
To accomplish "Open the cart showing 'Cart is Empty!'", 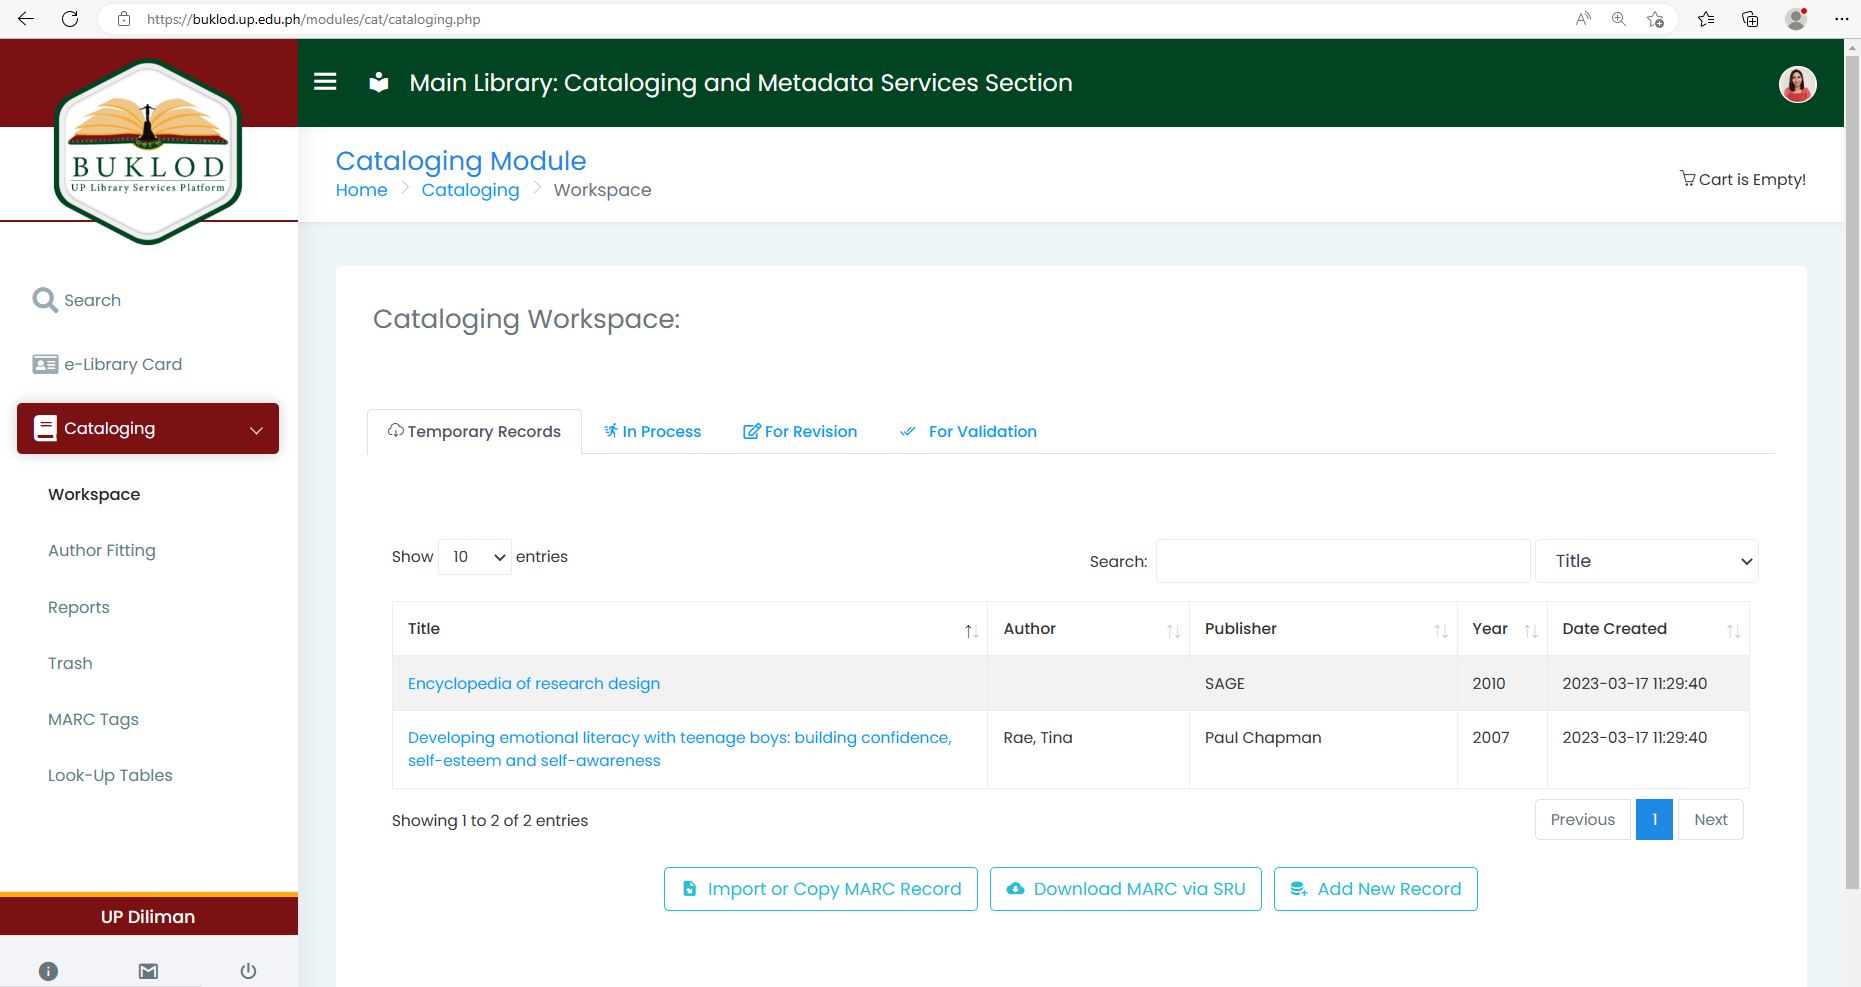I will (x=1743, y=179).
